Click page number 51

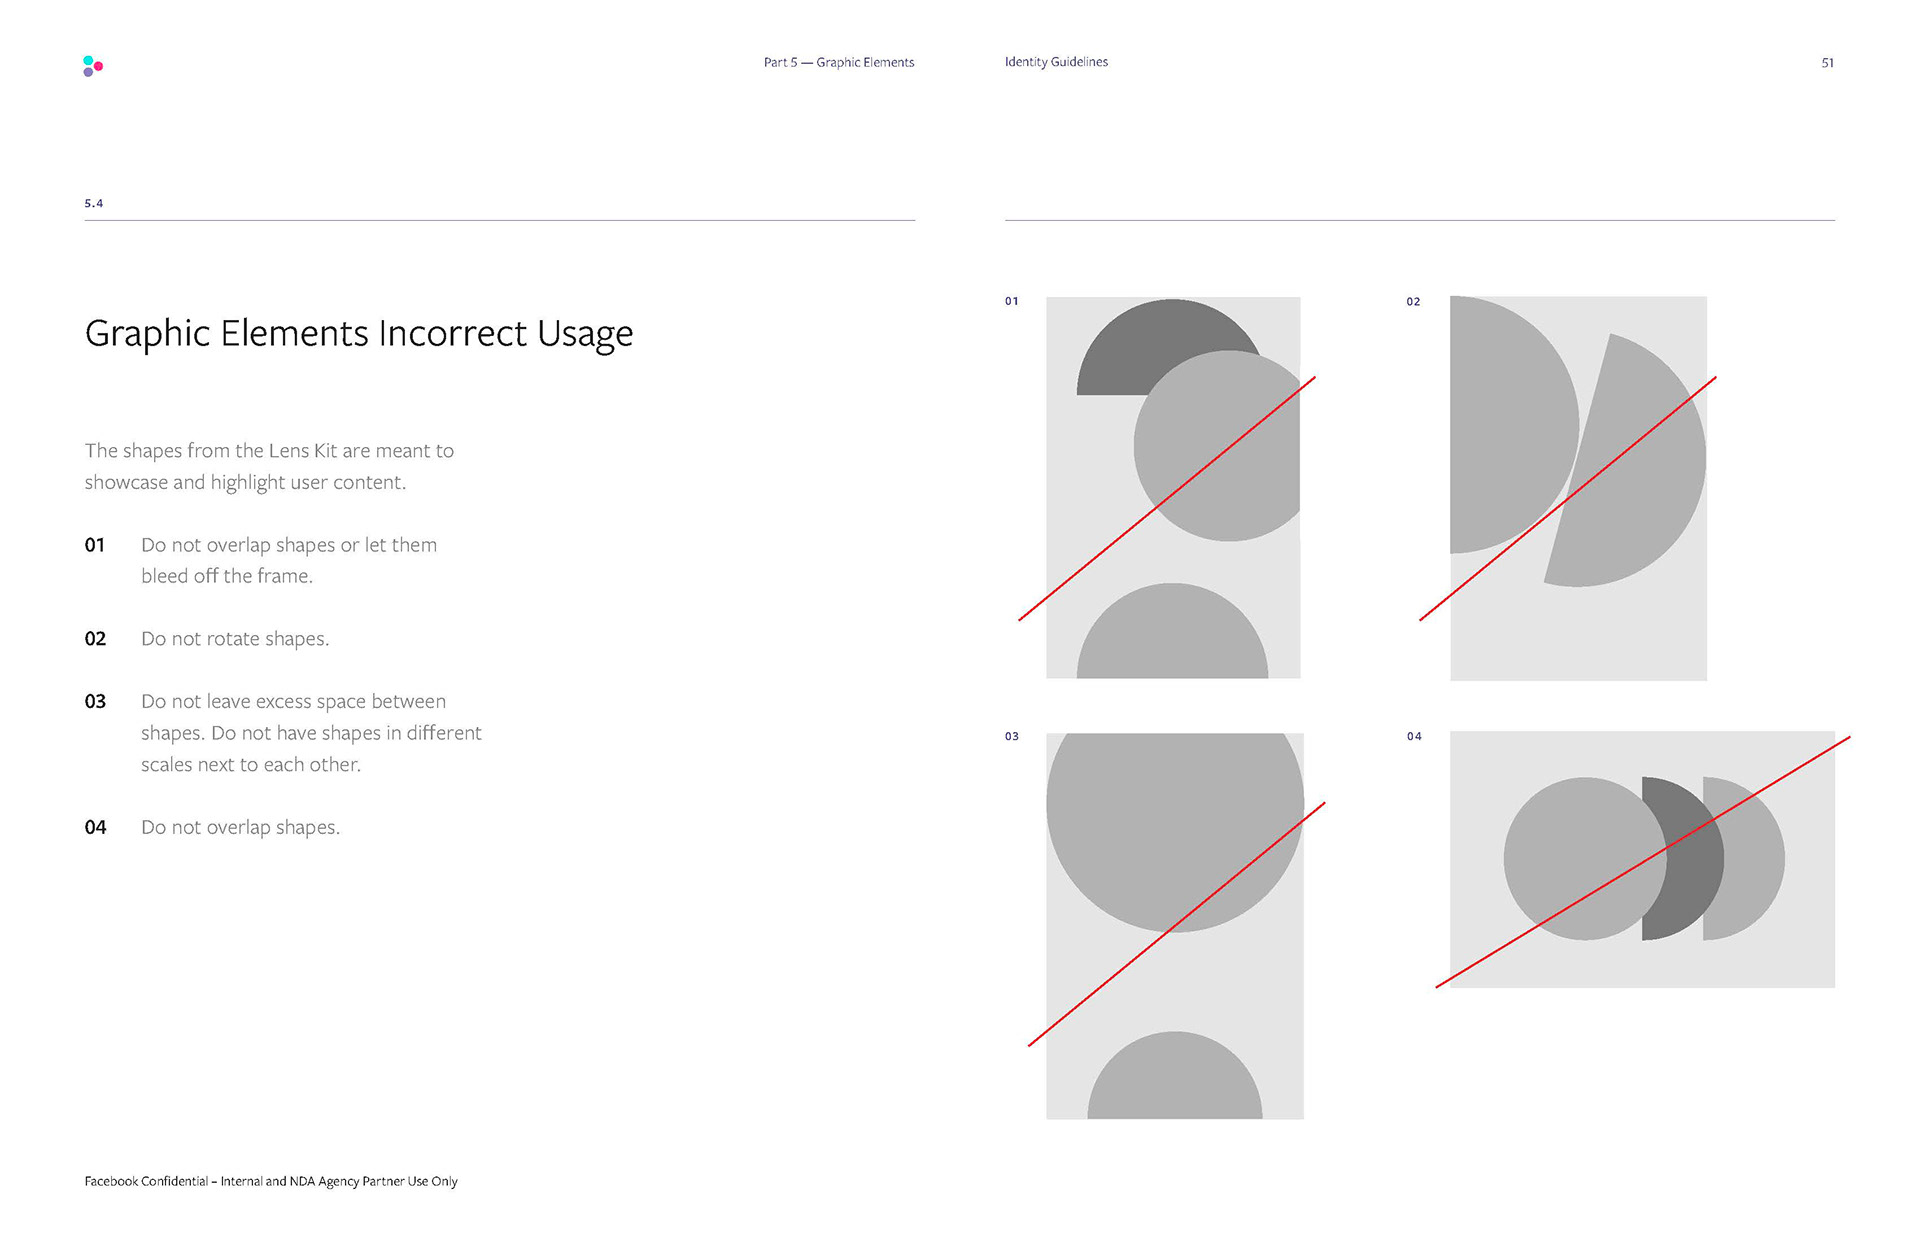click(x=1827, y=63)
